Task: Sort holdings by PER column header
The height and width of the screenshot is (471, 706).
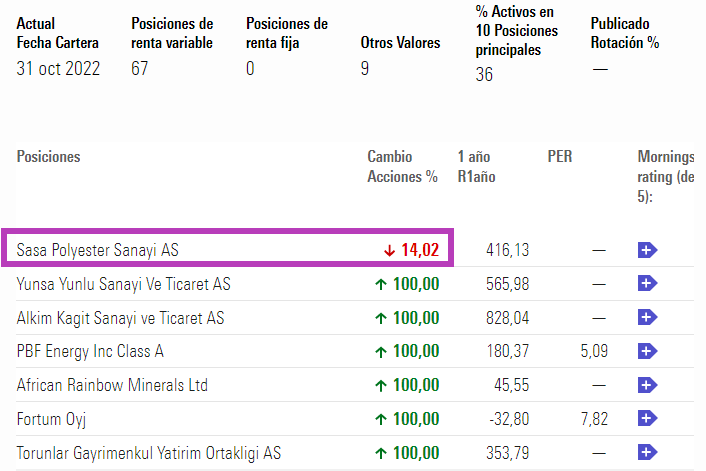Action: pos(560,157)
